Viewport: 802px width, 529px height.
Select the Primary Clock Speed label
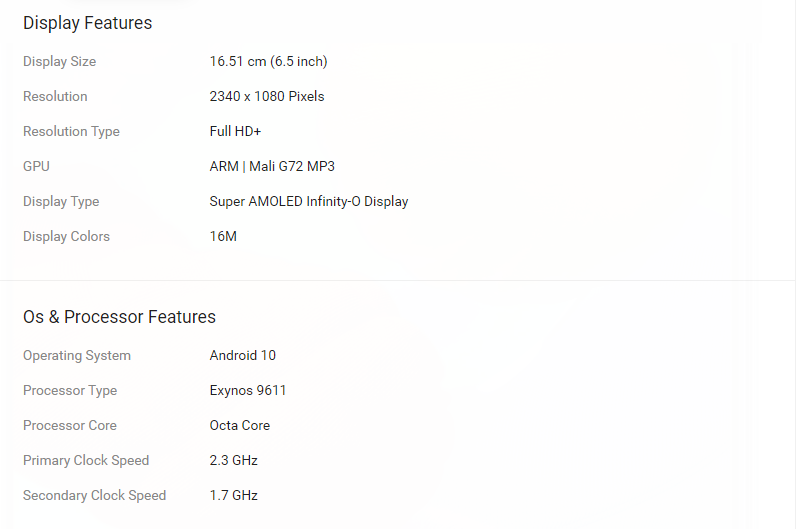(x=86, y=461)
